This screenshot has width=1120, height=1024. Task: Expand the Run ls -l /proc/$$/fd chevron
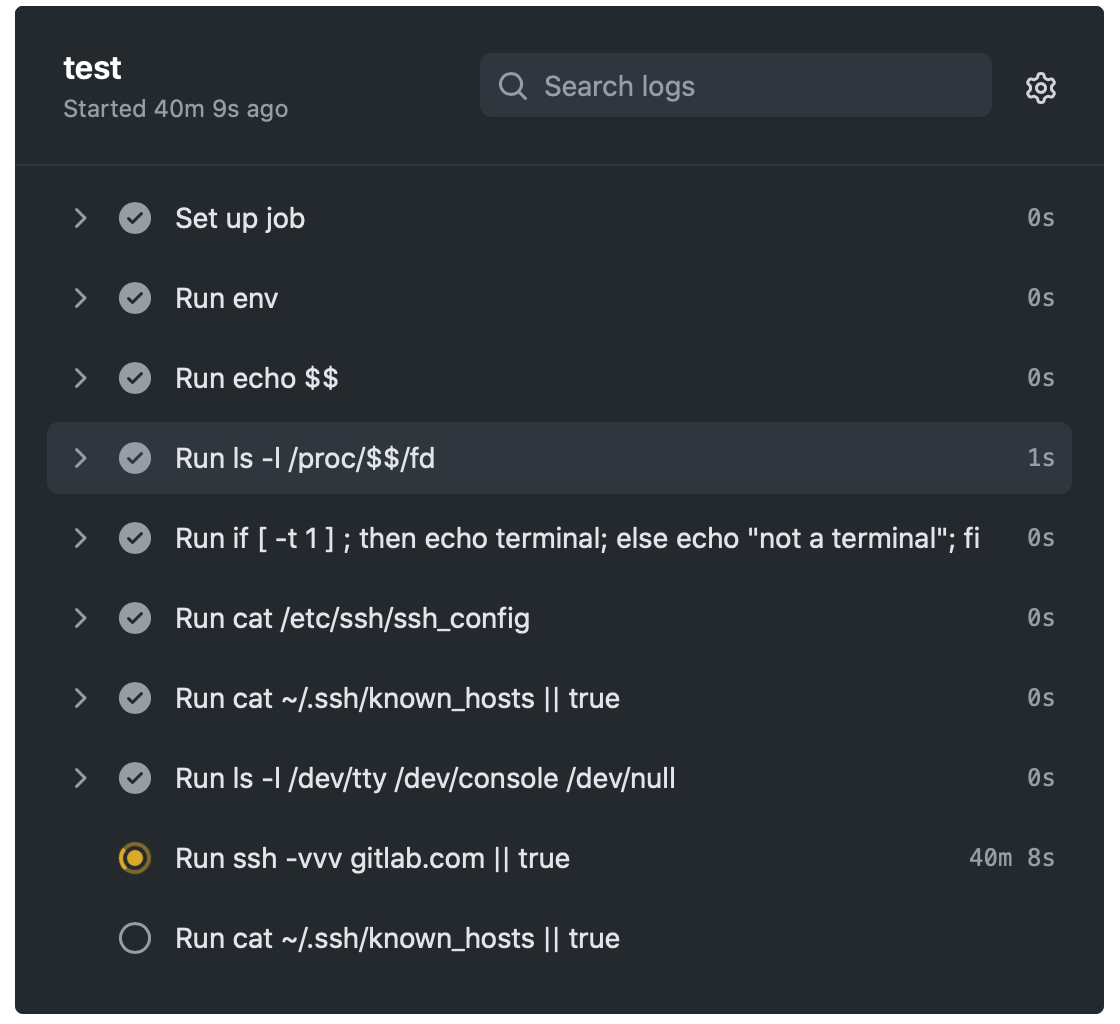coord(80,458)
